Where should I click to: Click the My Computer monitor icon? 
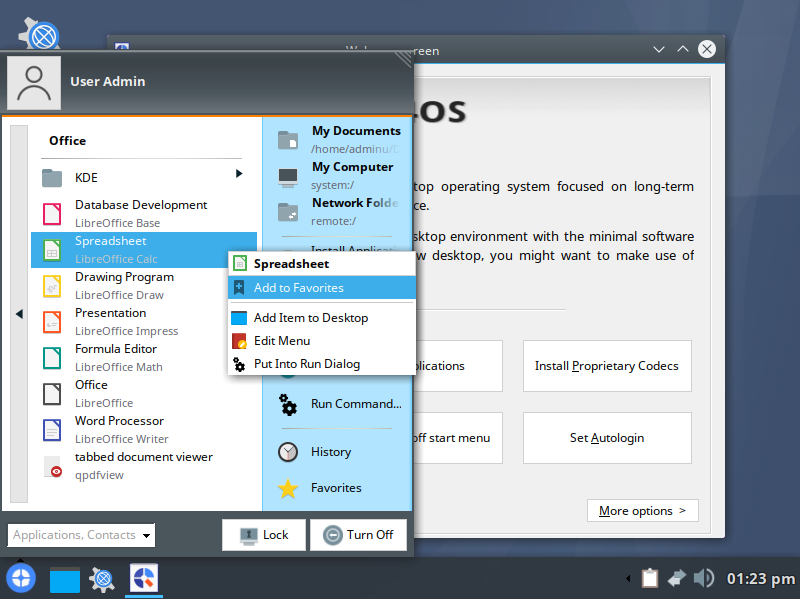pos(288,177)
